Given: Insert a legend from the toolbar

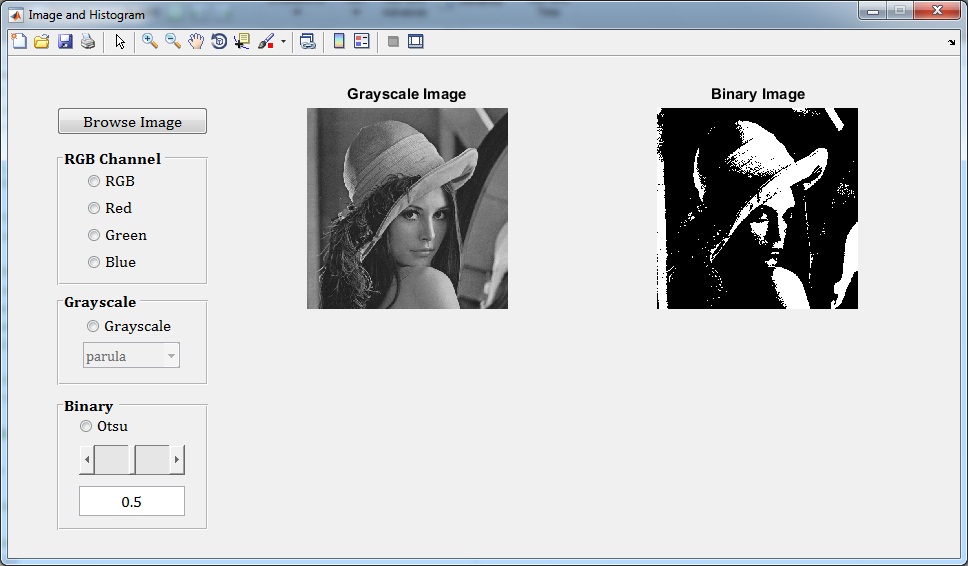Looking at the screenshot, I should pyautogui.click(x=361, y=41).
